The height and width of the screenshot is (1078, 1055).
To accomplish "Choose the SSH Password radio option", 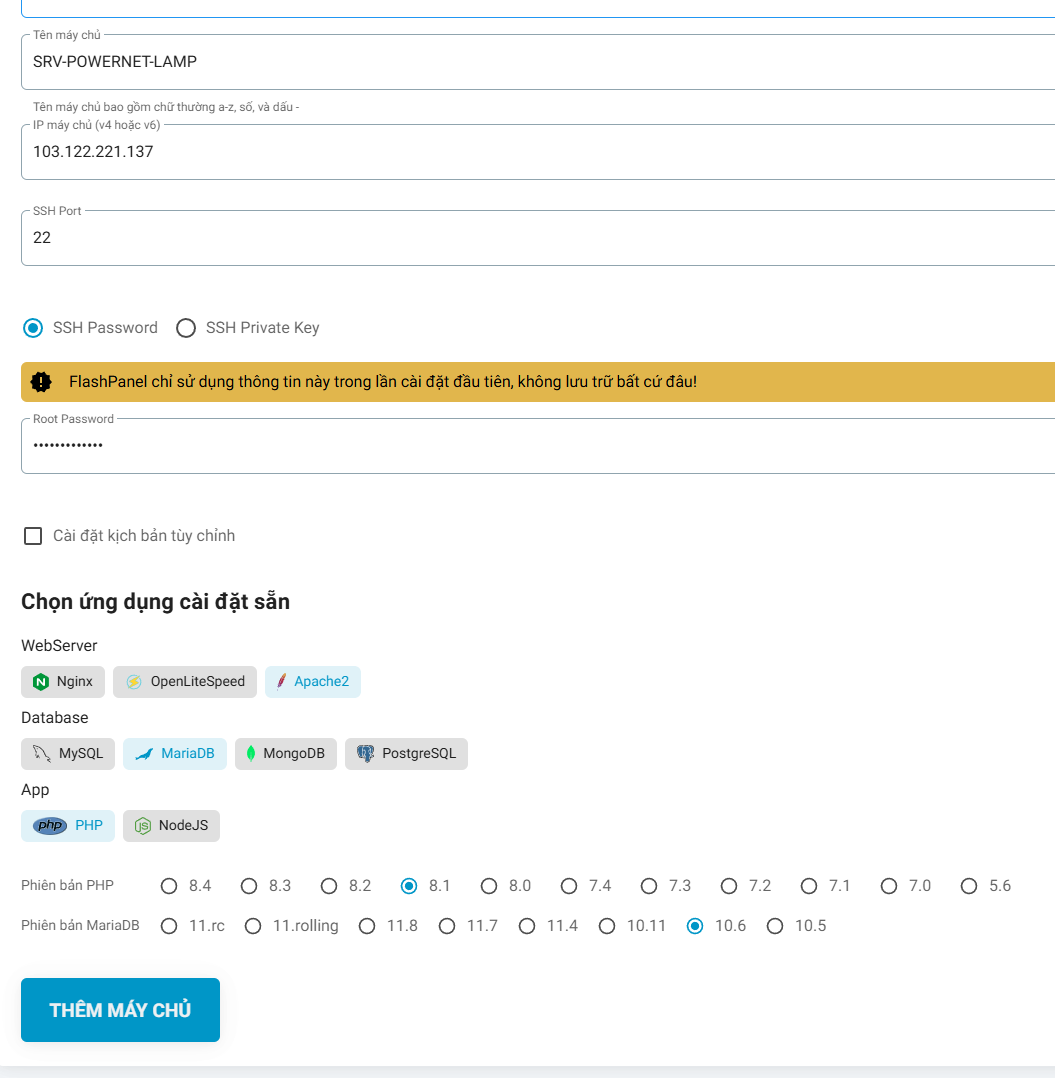I will click(x=33, y=328).
